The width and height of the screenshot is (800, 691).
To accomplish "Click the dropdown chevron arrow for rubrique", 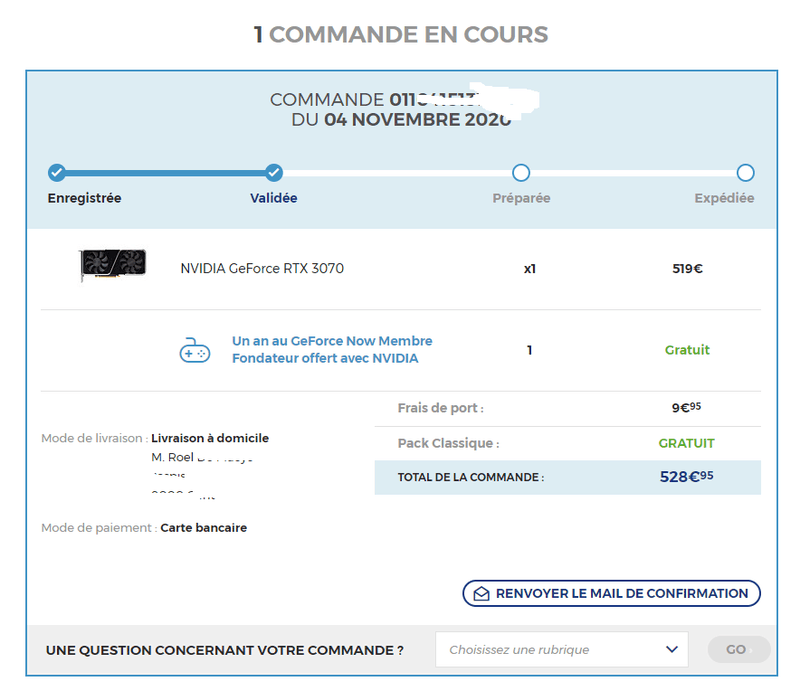I will coord(672,649).
